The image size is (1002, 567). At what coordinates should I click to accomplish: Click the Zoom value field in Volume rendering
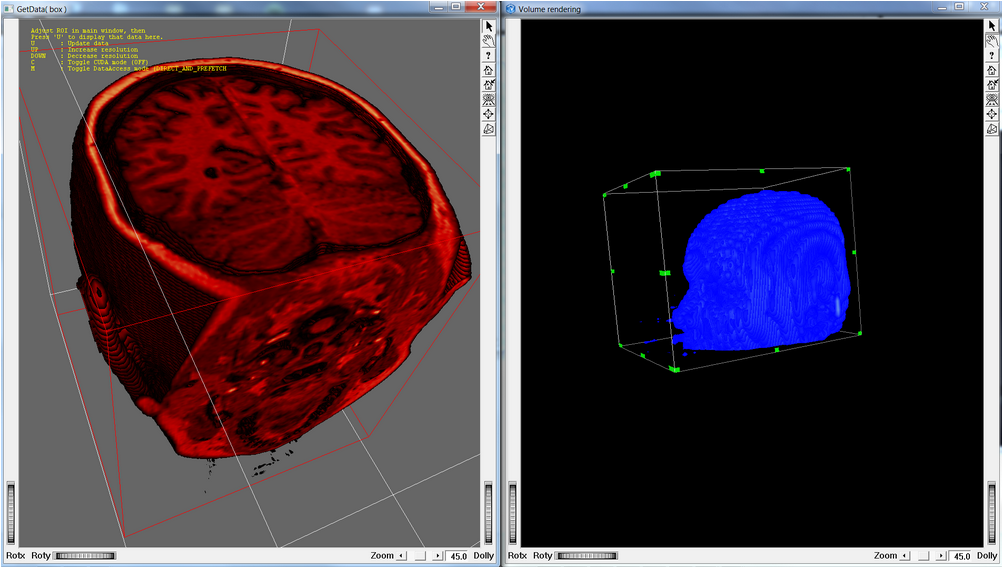[961, 556]
